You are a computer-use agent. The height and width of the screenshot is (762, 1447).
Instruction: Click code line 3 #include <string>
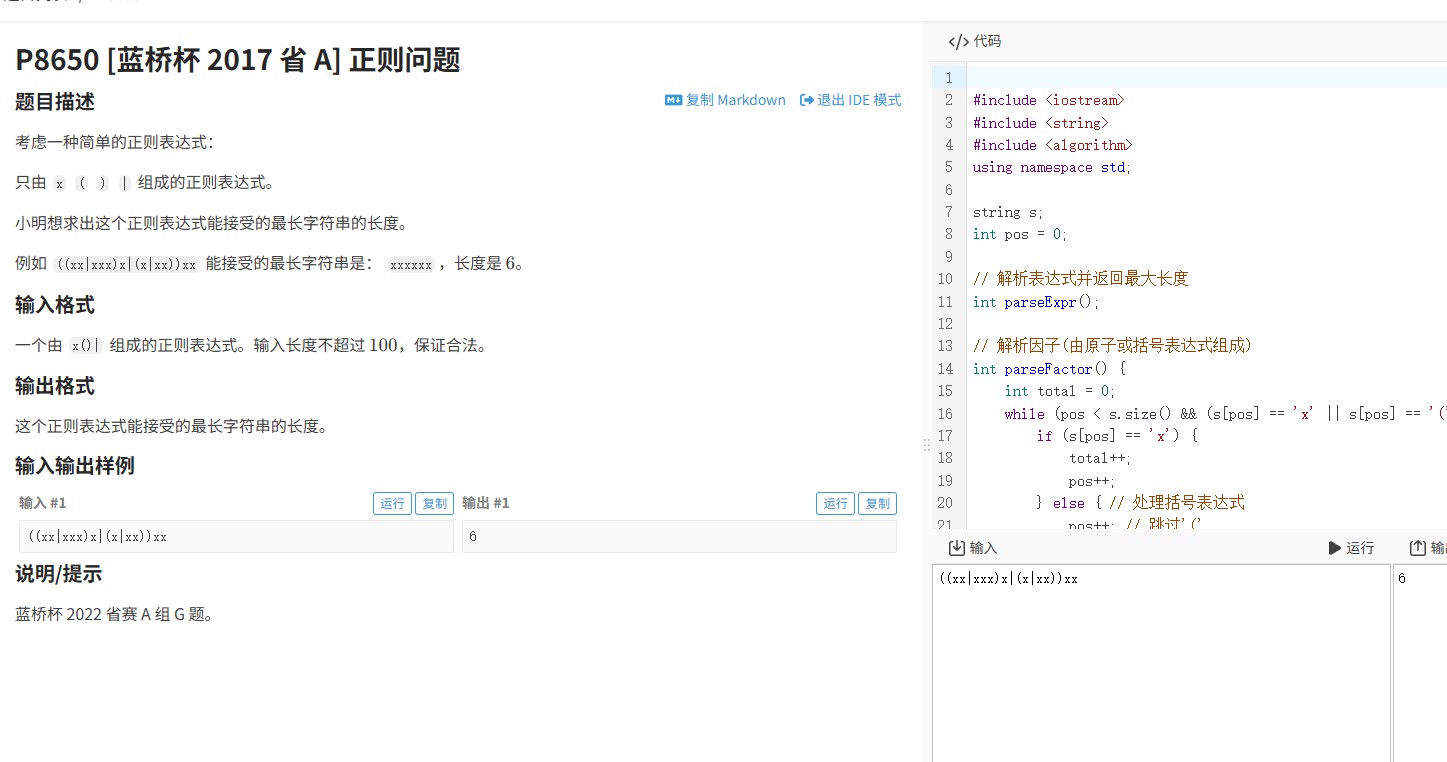point(1040,123)
